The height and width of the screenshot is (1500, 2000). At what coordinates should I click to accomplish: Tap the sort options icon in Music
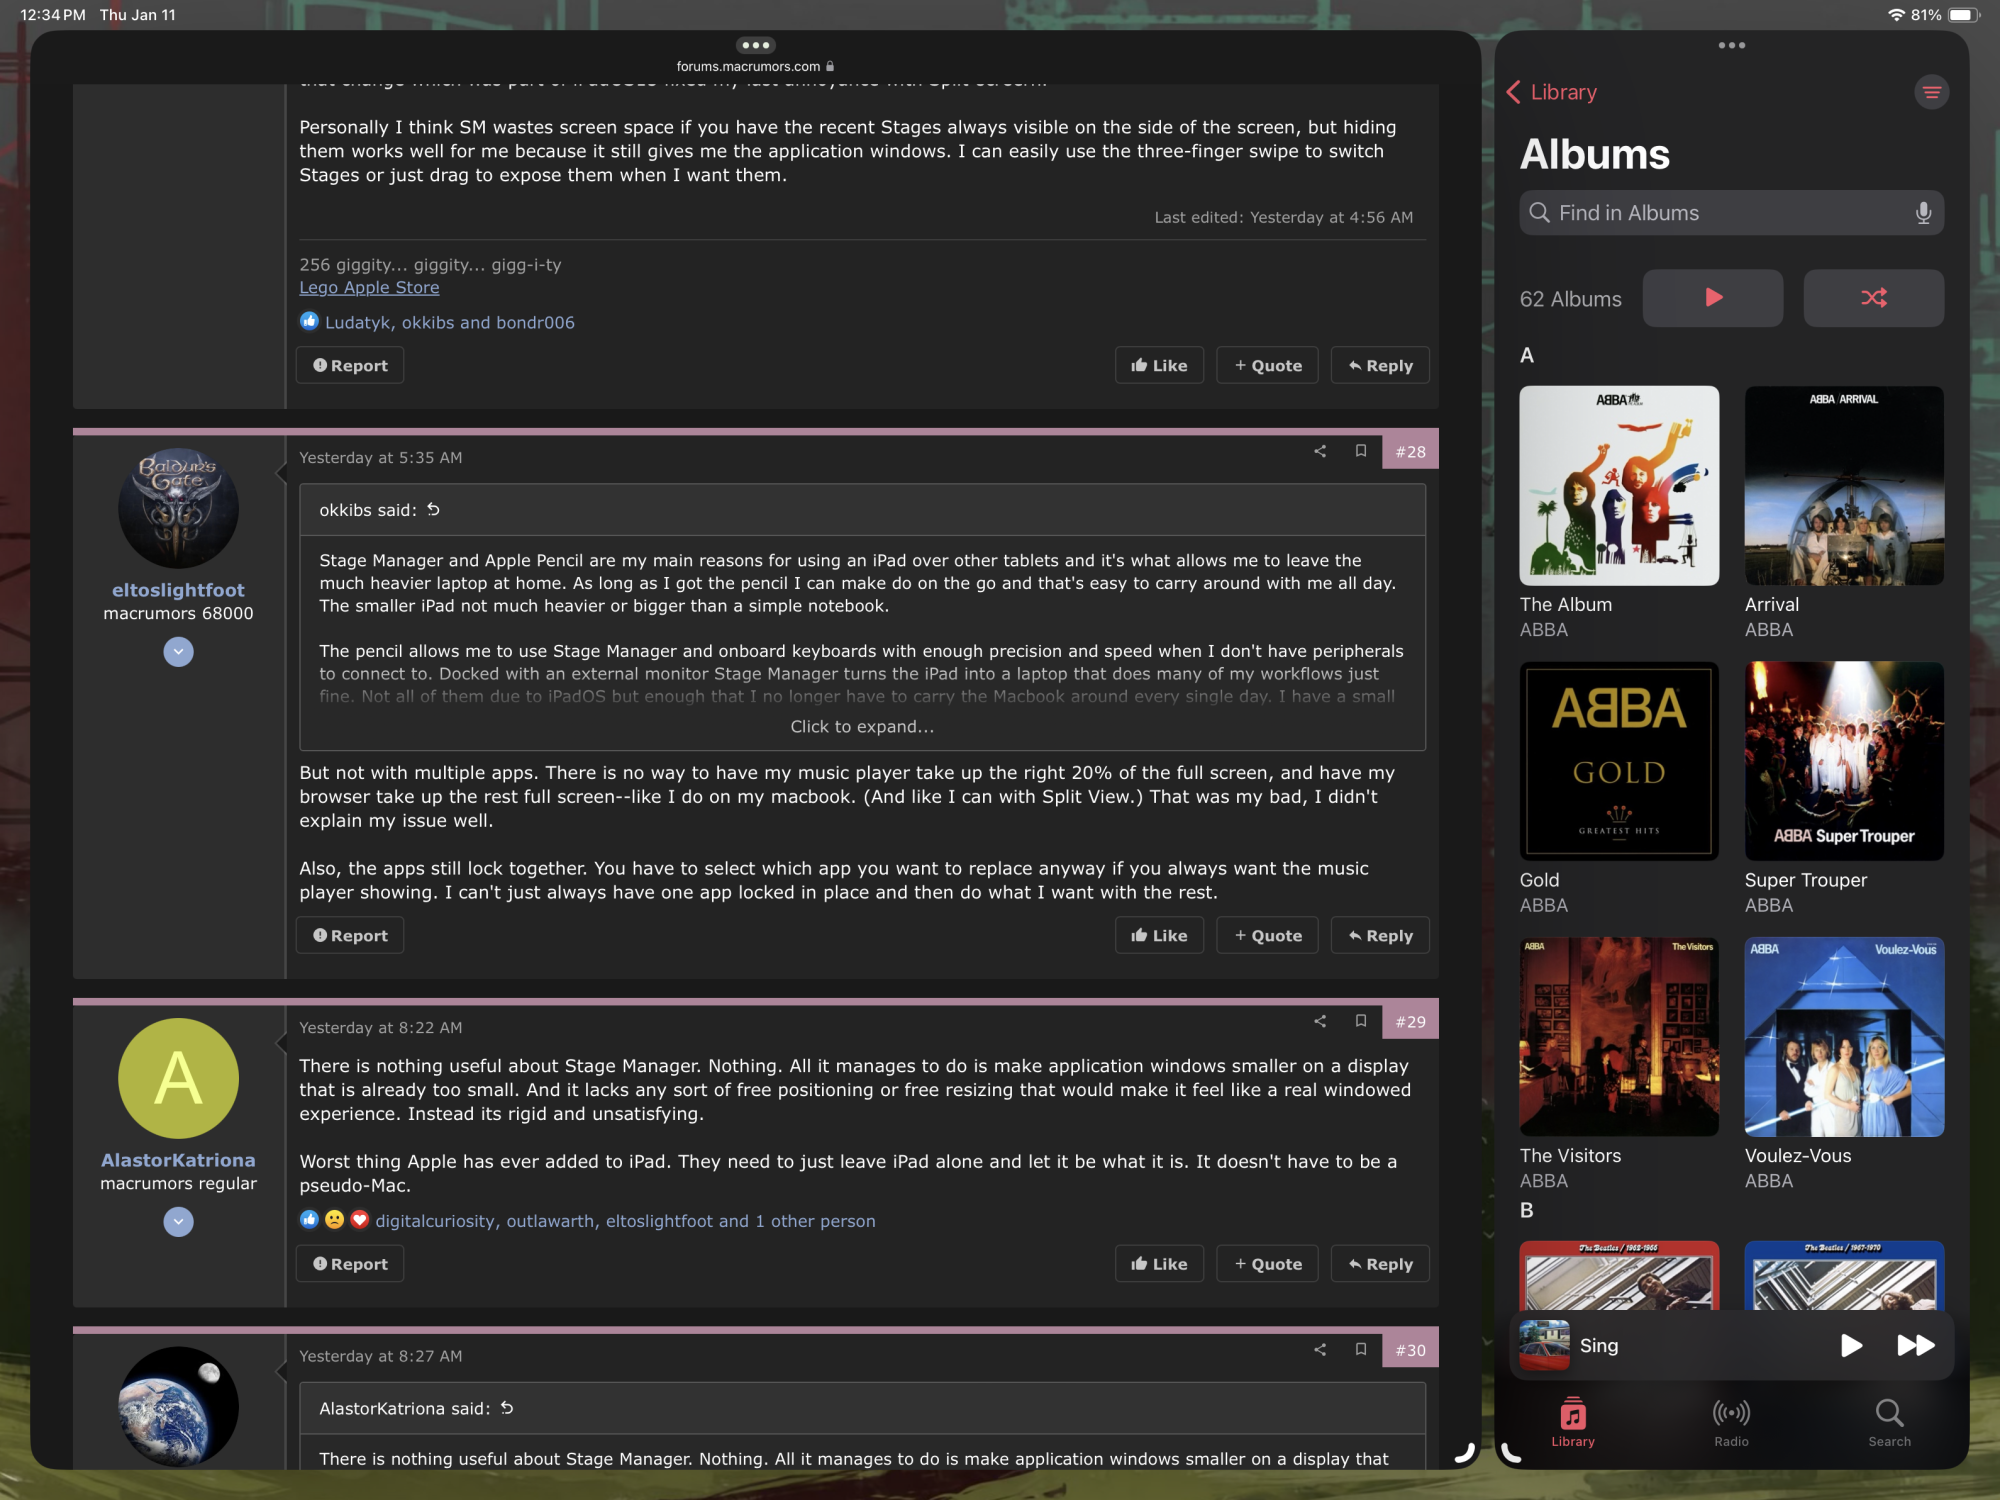click(1931, 92)
